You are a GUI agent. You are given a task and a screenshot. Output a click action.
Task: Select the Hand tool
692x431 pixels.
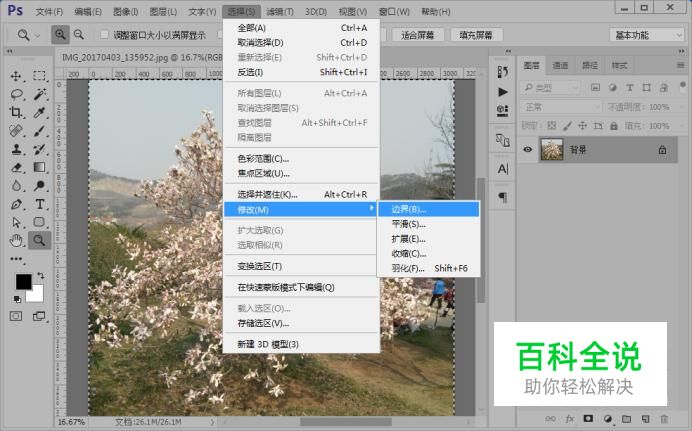pyautogui.click(x=16, y=240)
